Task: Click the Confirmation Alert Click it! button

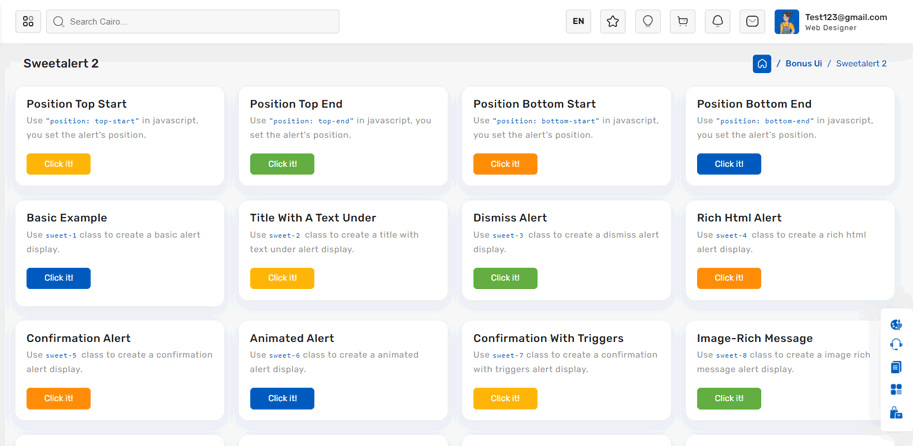Action: point(58,398)
